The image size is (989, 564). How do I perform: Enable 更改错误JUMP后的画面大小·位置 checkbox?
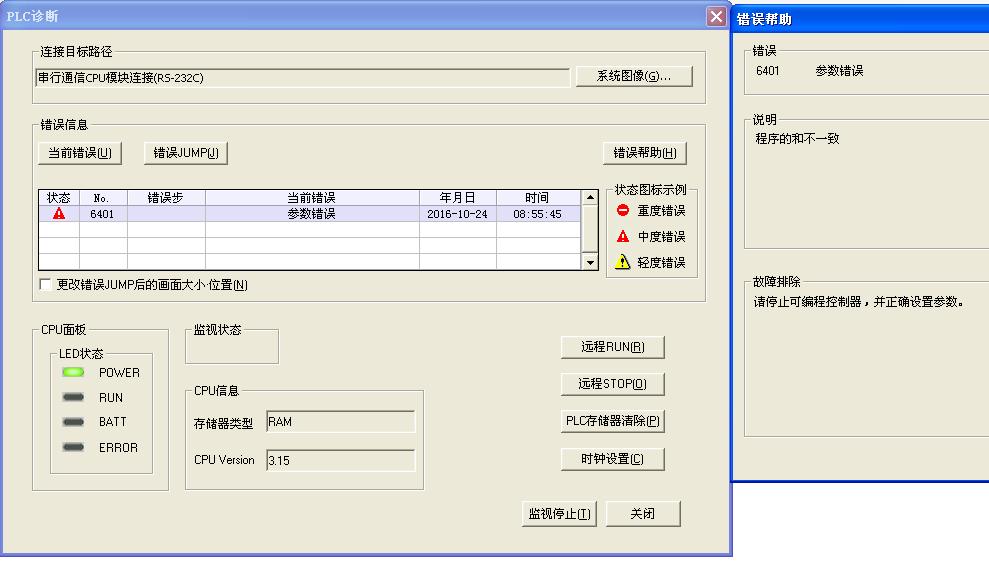coord(46,285)
